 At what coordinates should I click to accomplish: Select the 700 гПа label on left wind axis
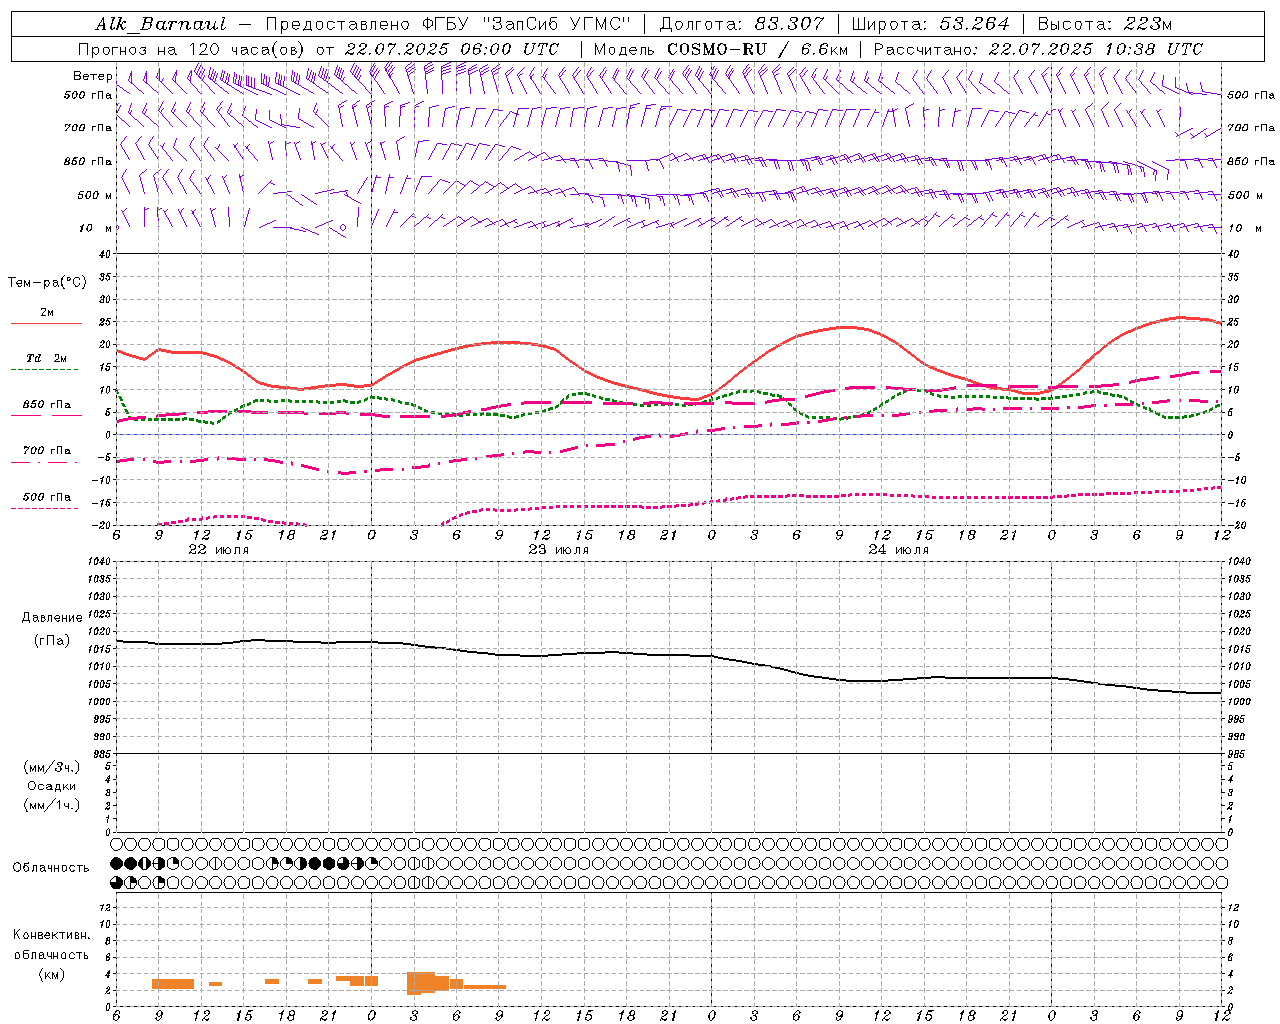coord(88,128)
